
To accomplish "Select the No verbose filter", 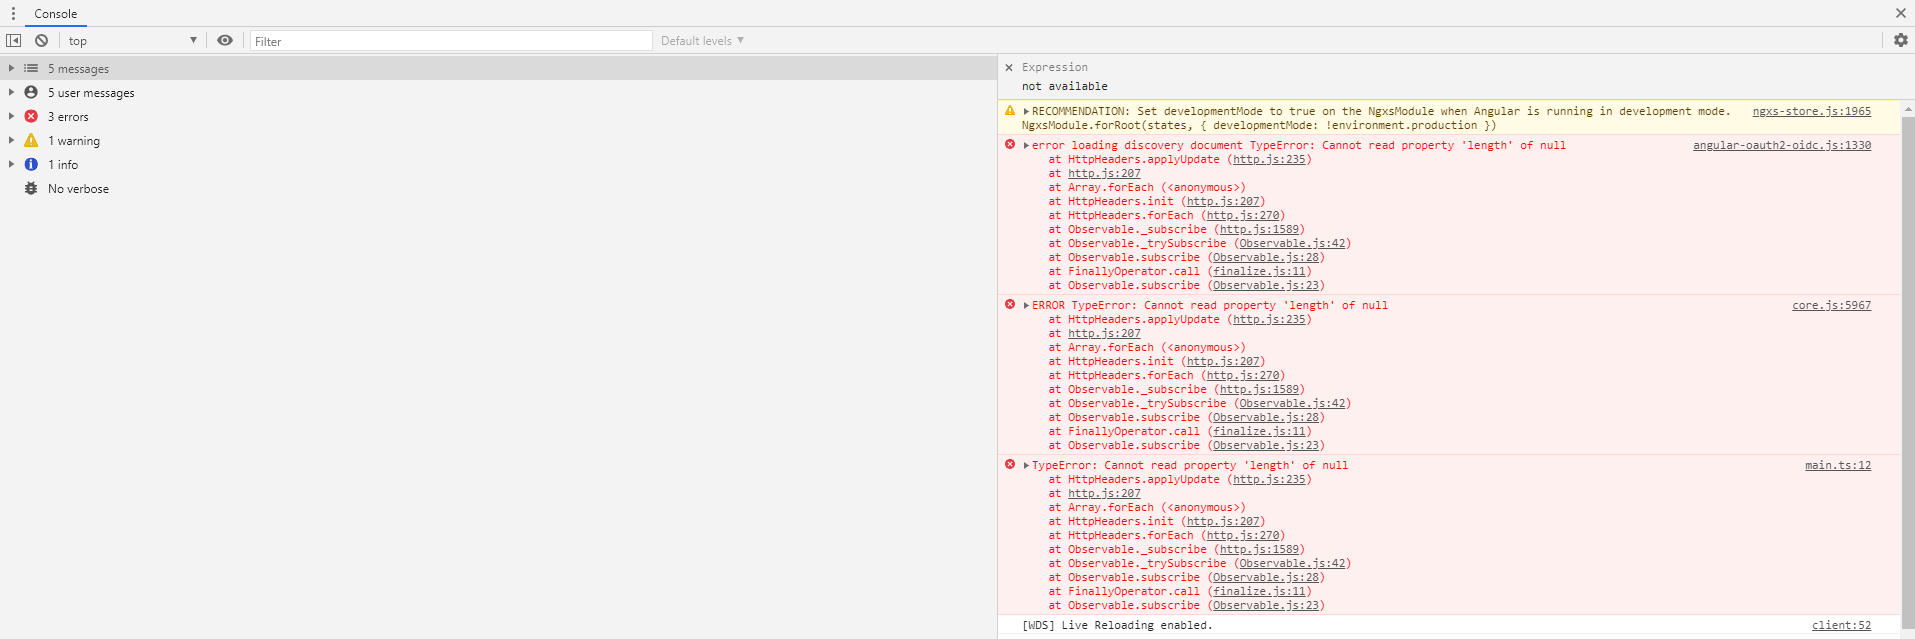I will click(78, 189).
